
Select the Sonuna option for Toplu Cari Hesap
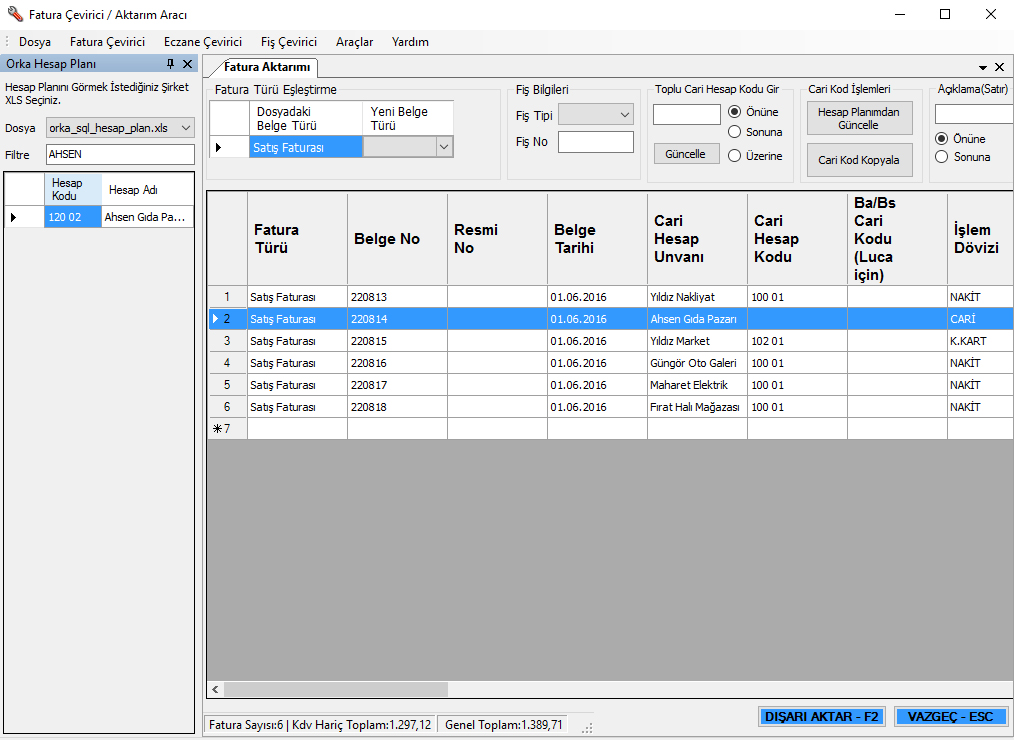(x=735, y=132)
